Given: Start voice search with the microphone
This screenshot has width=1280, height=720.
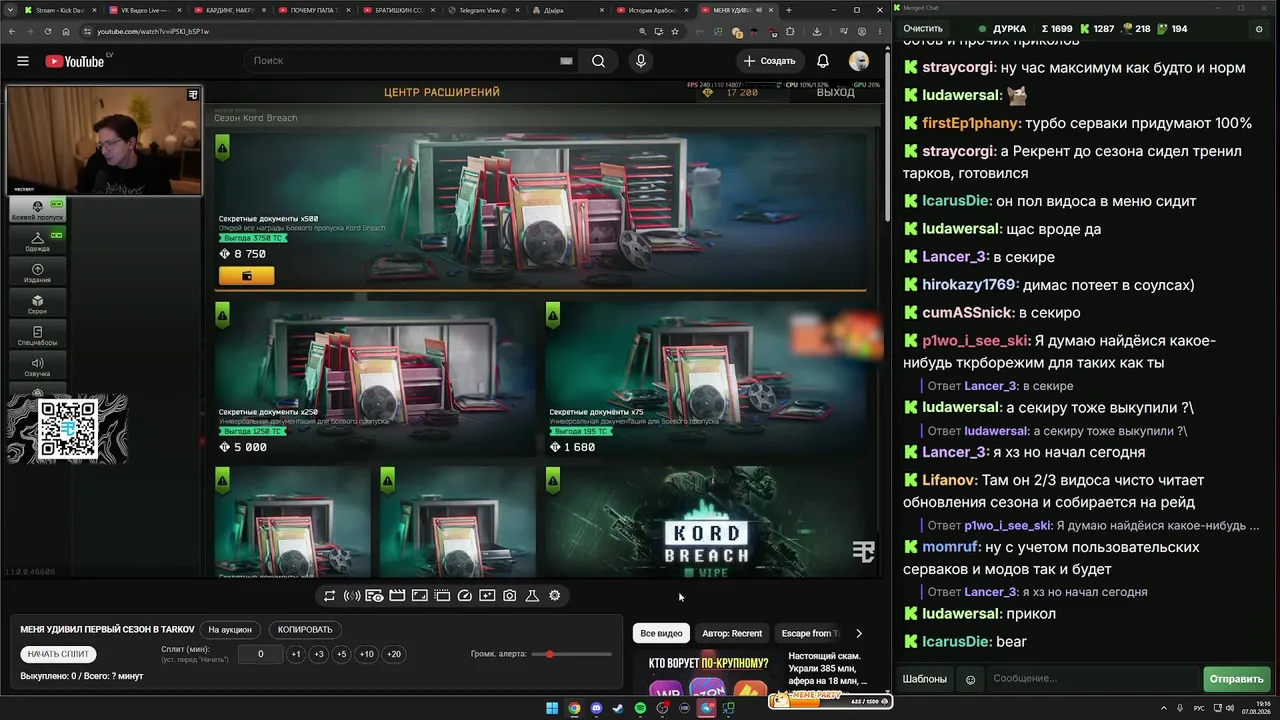Looking at the screenshot, I should [641, 61].
